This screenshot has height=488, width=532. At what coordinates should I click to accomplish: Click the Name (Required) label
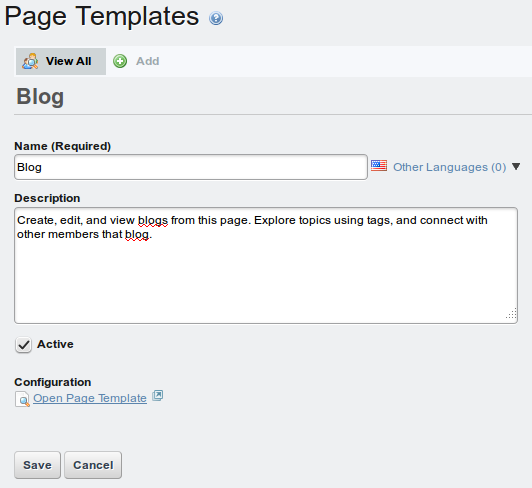click(62, 146)
